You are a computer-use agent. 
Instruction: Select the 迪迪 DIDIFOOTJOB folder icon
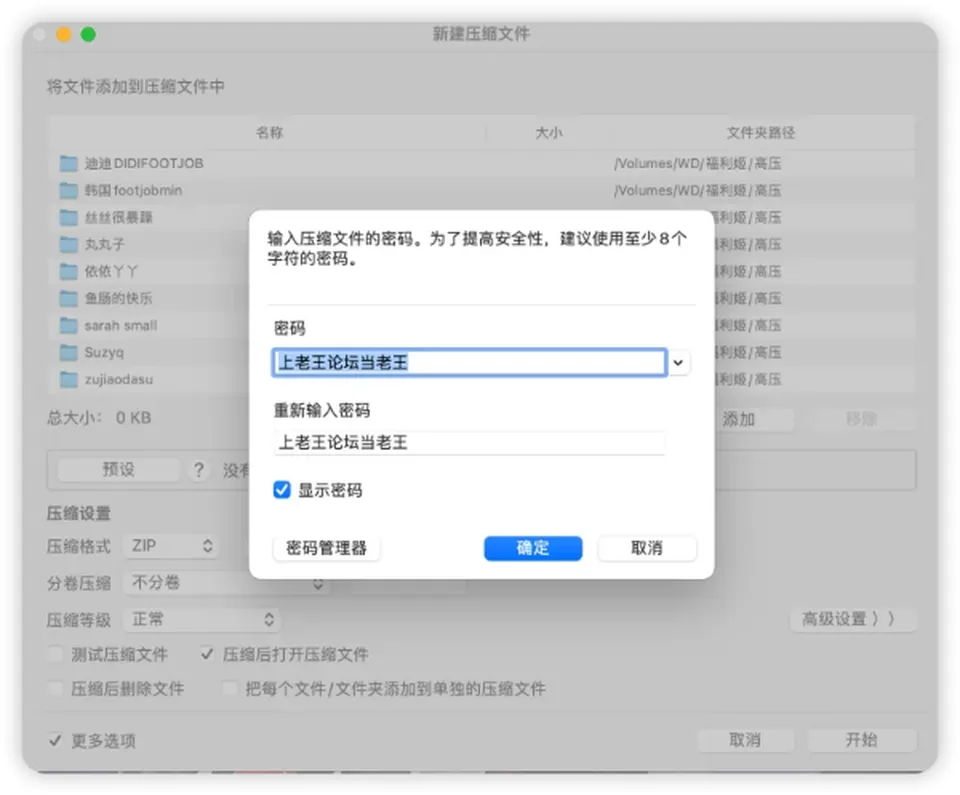[x=69, y=164]
